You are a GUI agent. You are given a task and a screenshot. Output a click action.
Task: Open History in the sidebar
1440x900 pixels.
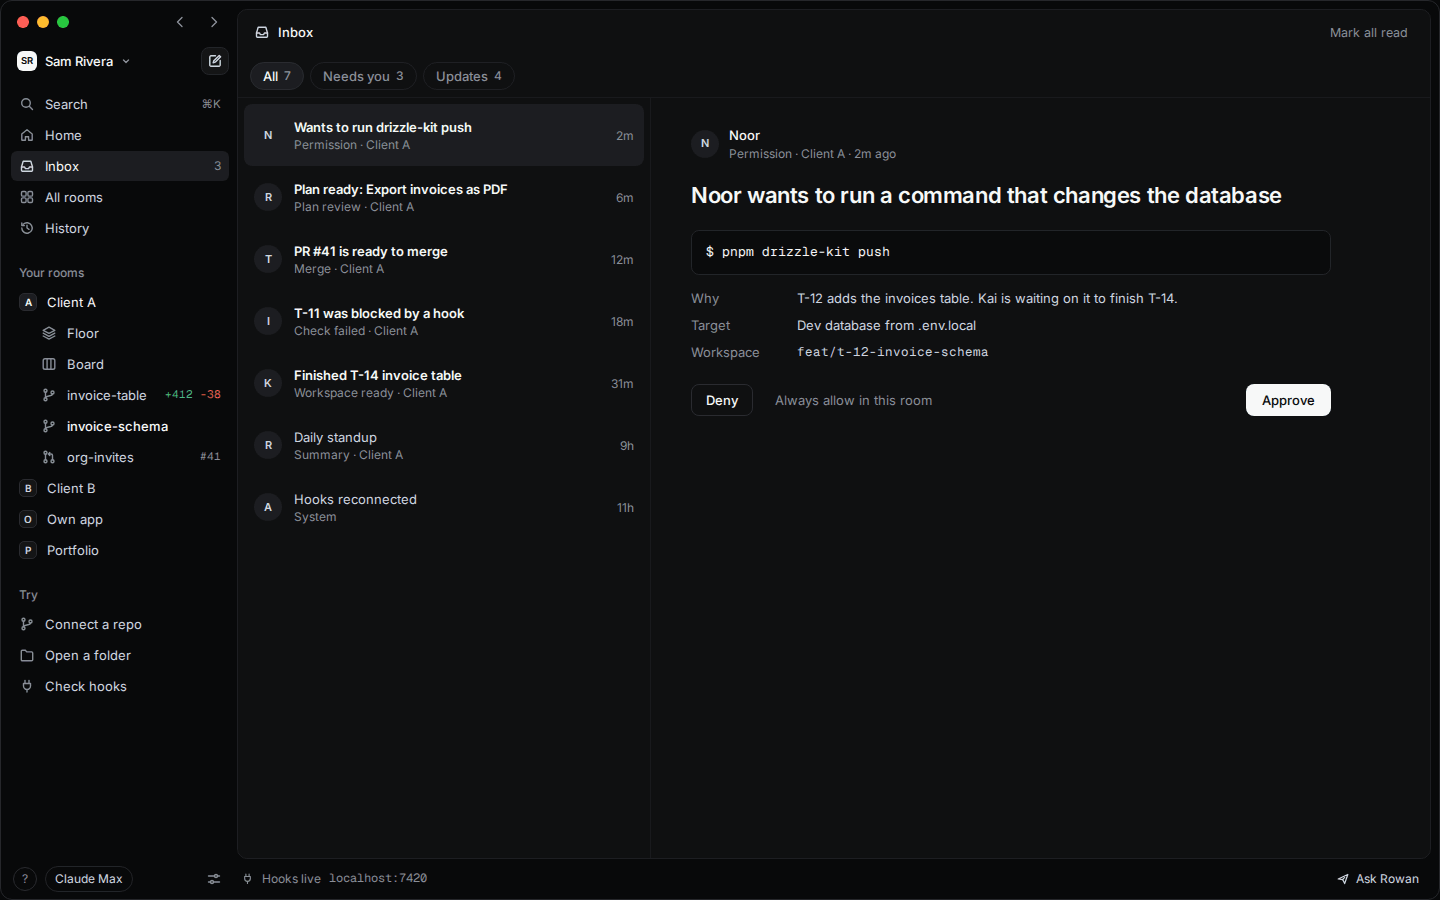point(120,228)
